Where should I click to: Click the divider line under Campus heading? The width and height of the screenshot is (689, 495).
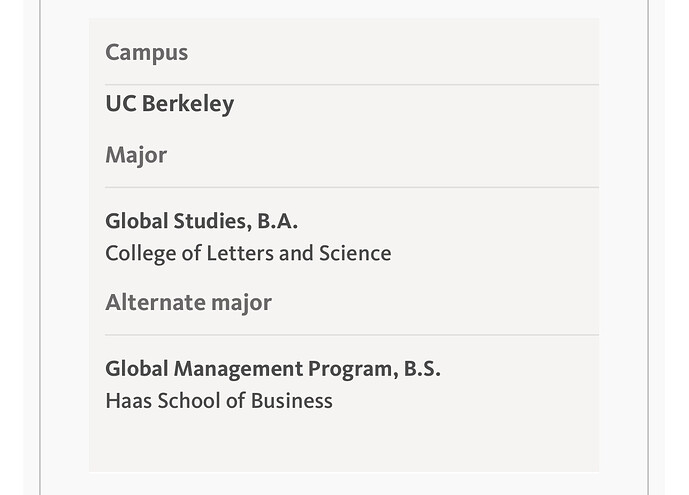click(351, 85)
